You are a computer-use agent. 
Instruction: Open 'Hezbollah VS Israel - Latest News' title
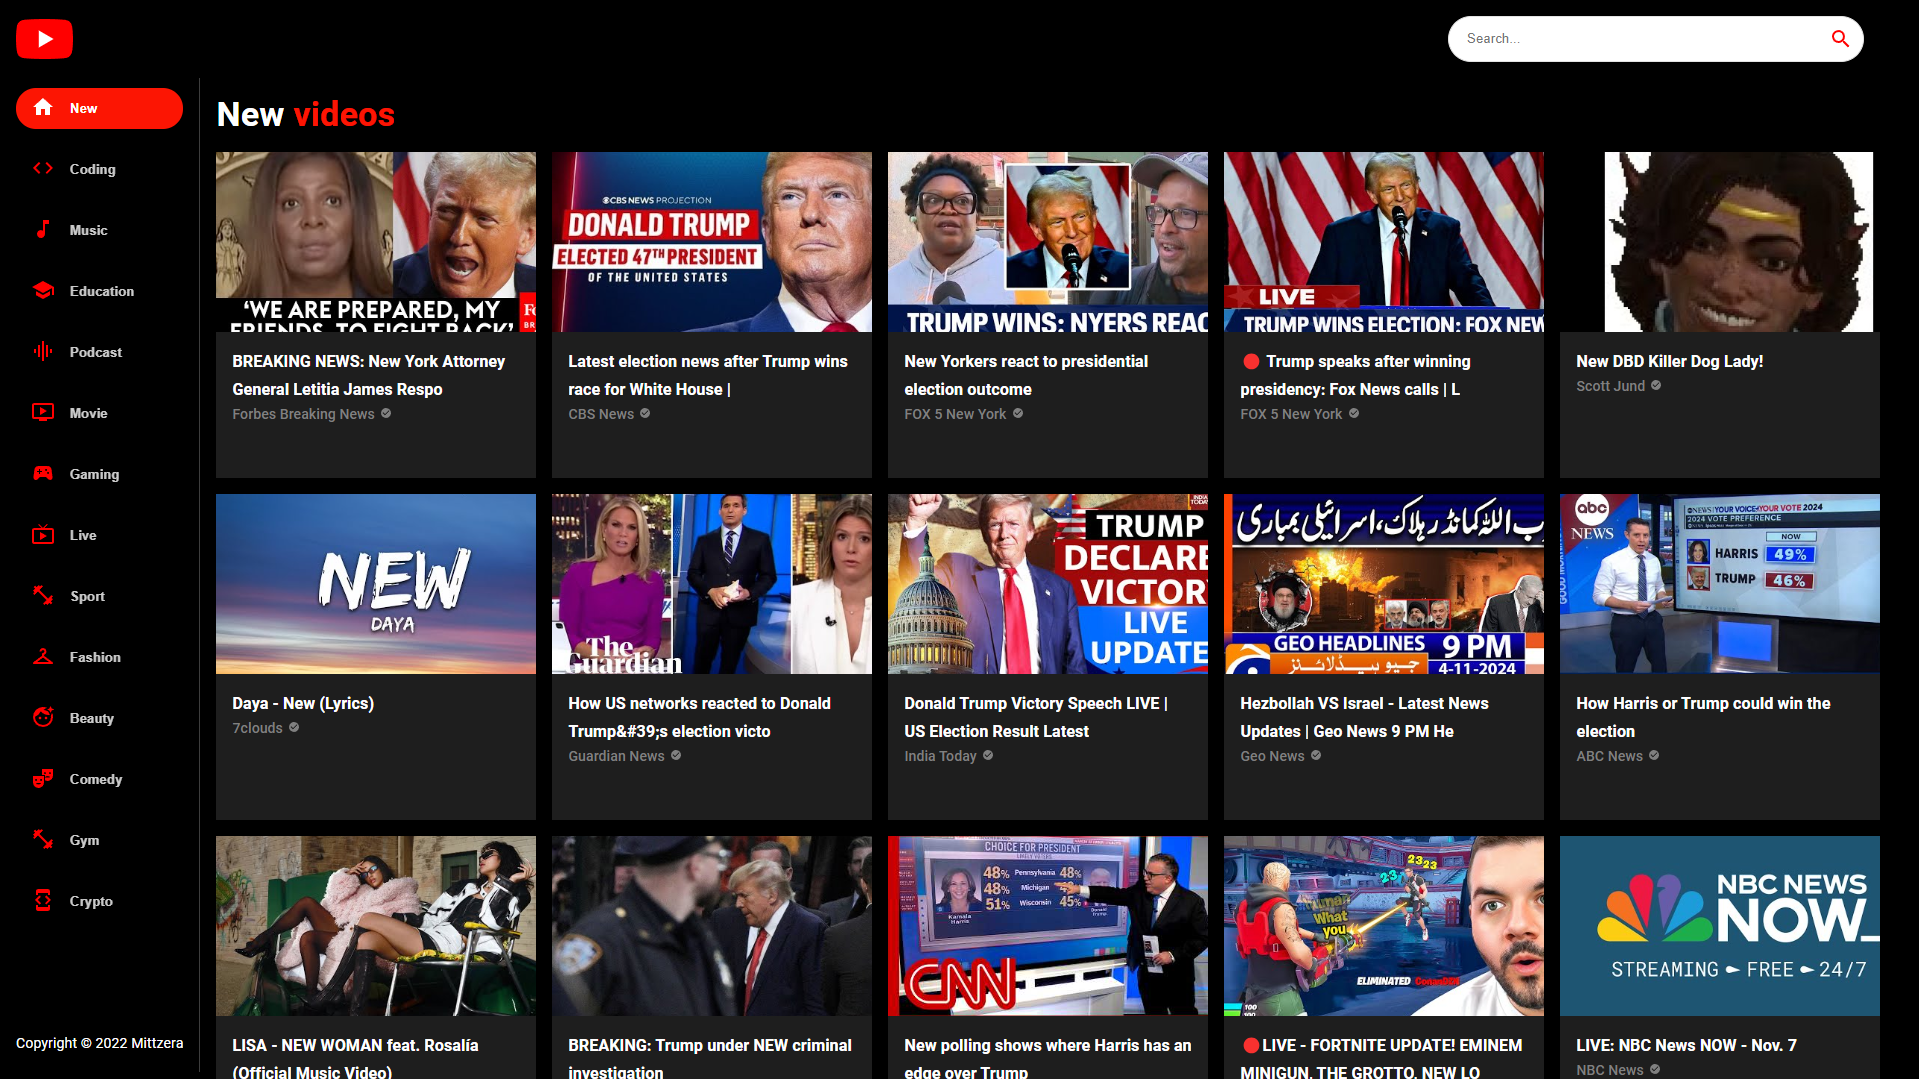(1364, 717)
